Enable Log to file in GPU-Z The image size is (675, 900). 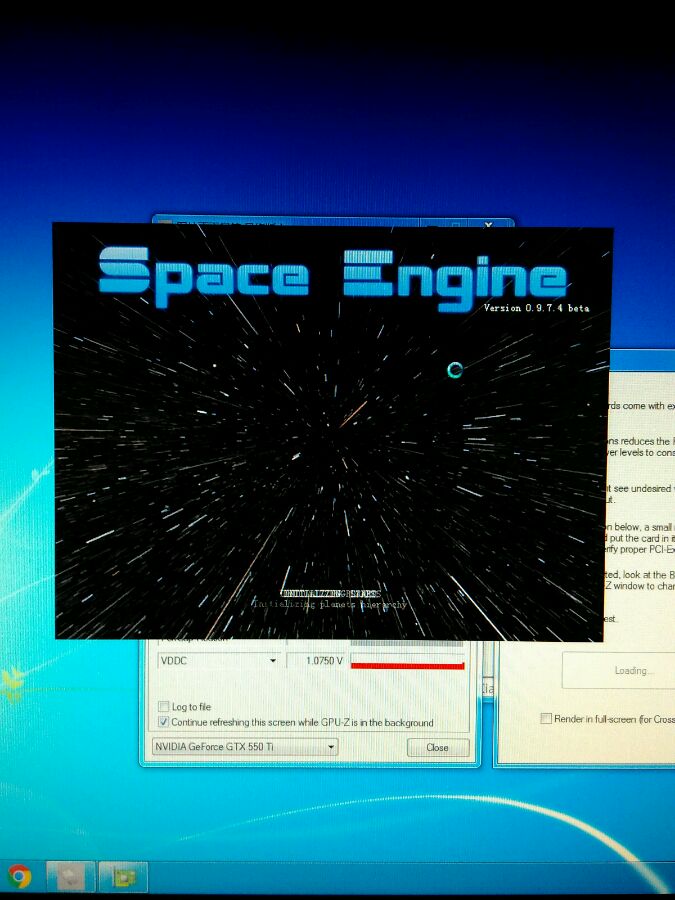[x=164, y=706]
